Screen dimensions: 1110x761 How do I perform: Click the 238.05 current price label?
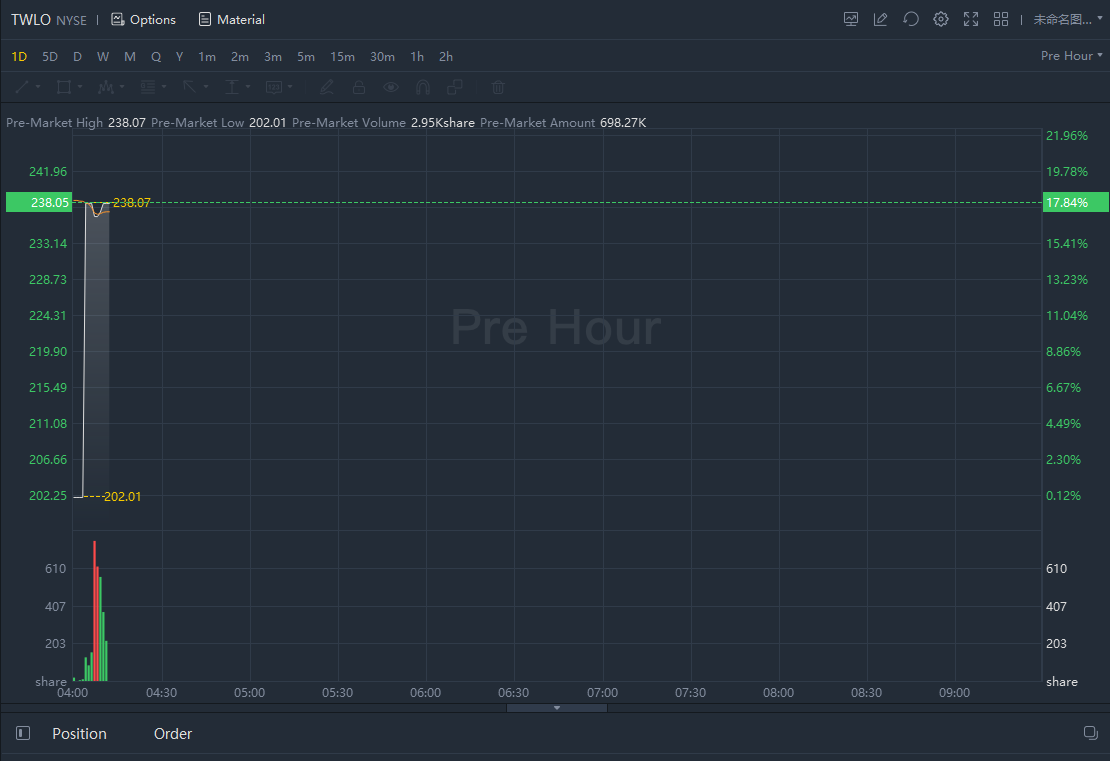[x=39, y=202]
